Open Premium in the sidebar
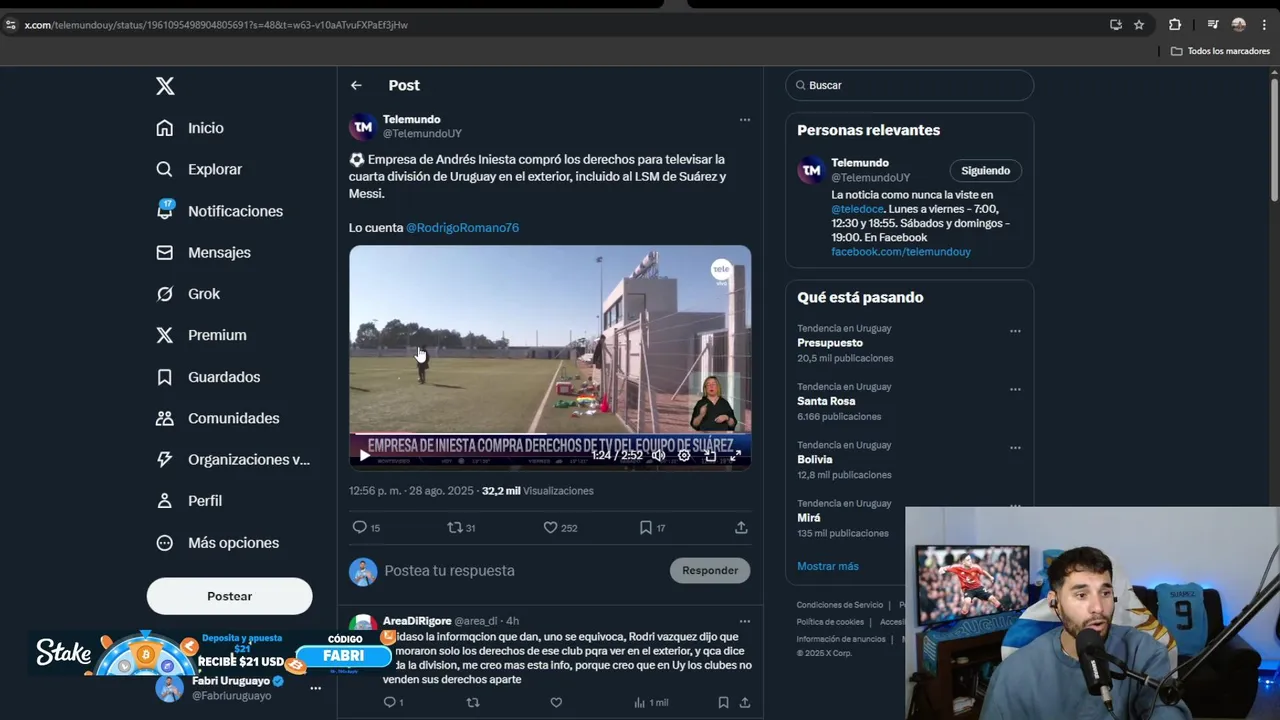Viewport: 1280px width, 720px height. pyautogui.click(x=201, y=335)
